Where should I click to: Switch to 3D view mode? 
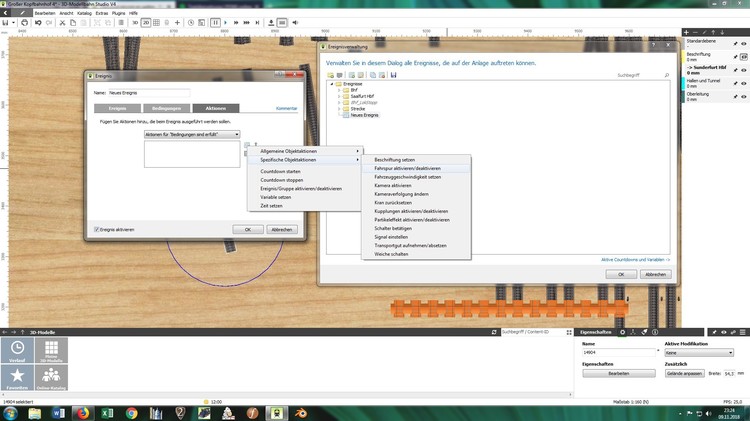(x=135, y=22)
